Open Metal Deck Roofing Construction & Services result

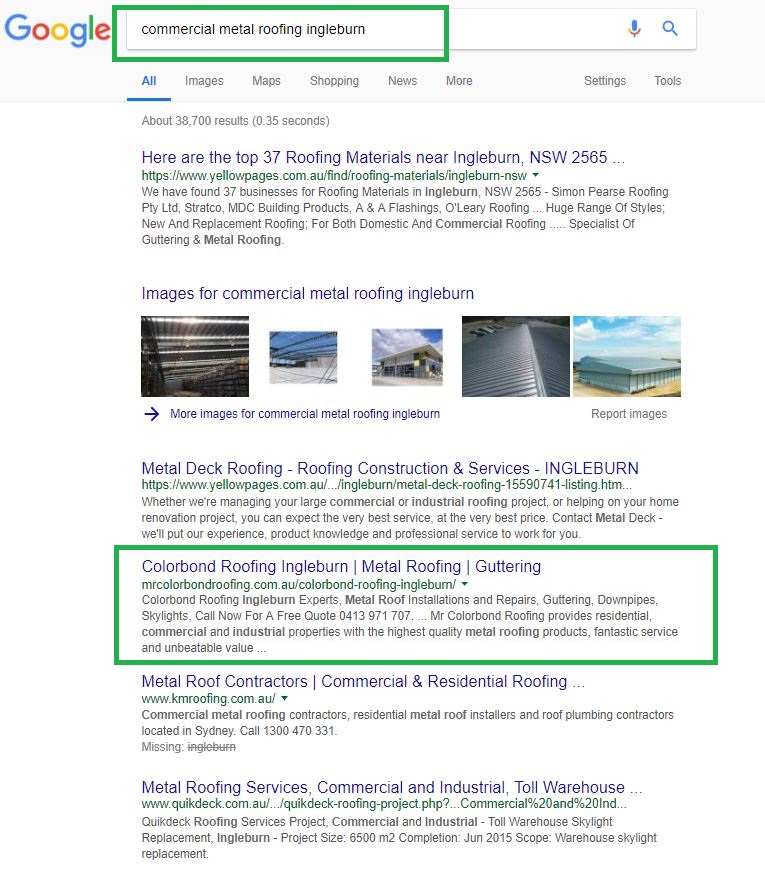coord(390,468)
